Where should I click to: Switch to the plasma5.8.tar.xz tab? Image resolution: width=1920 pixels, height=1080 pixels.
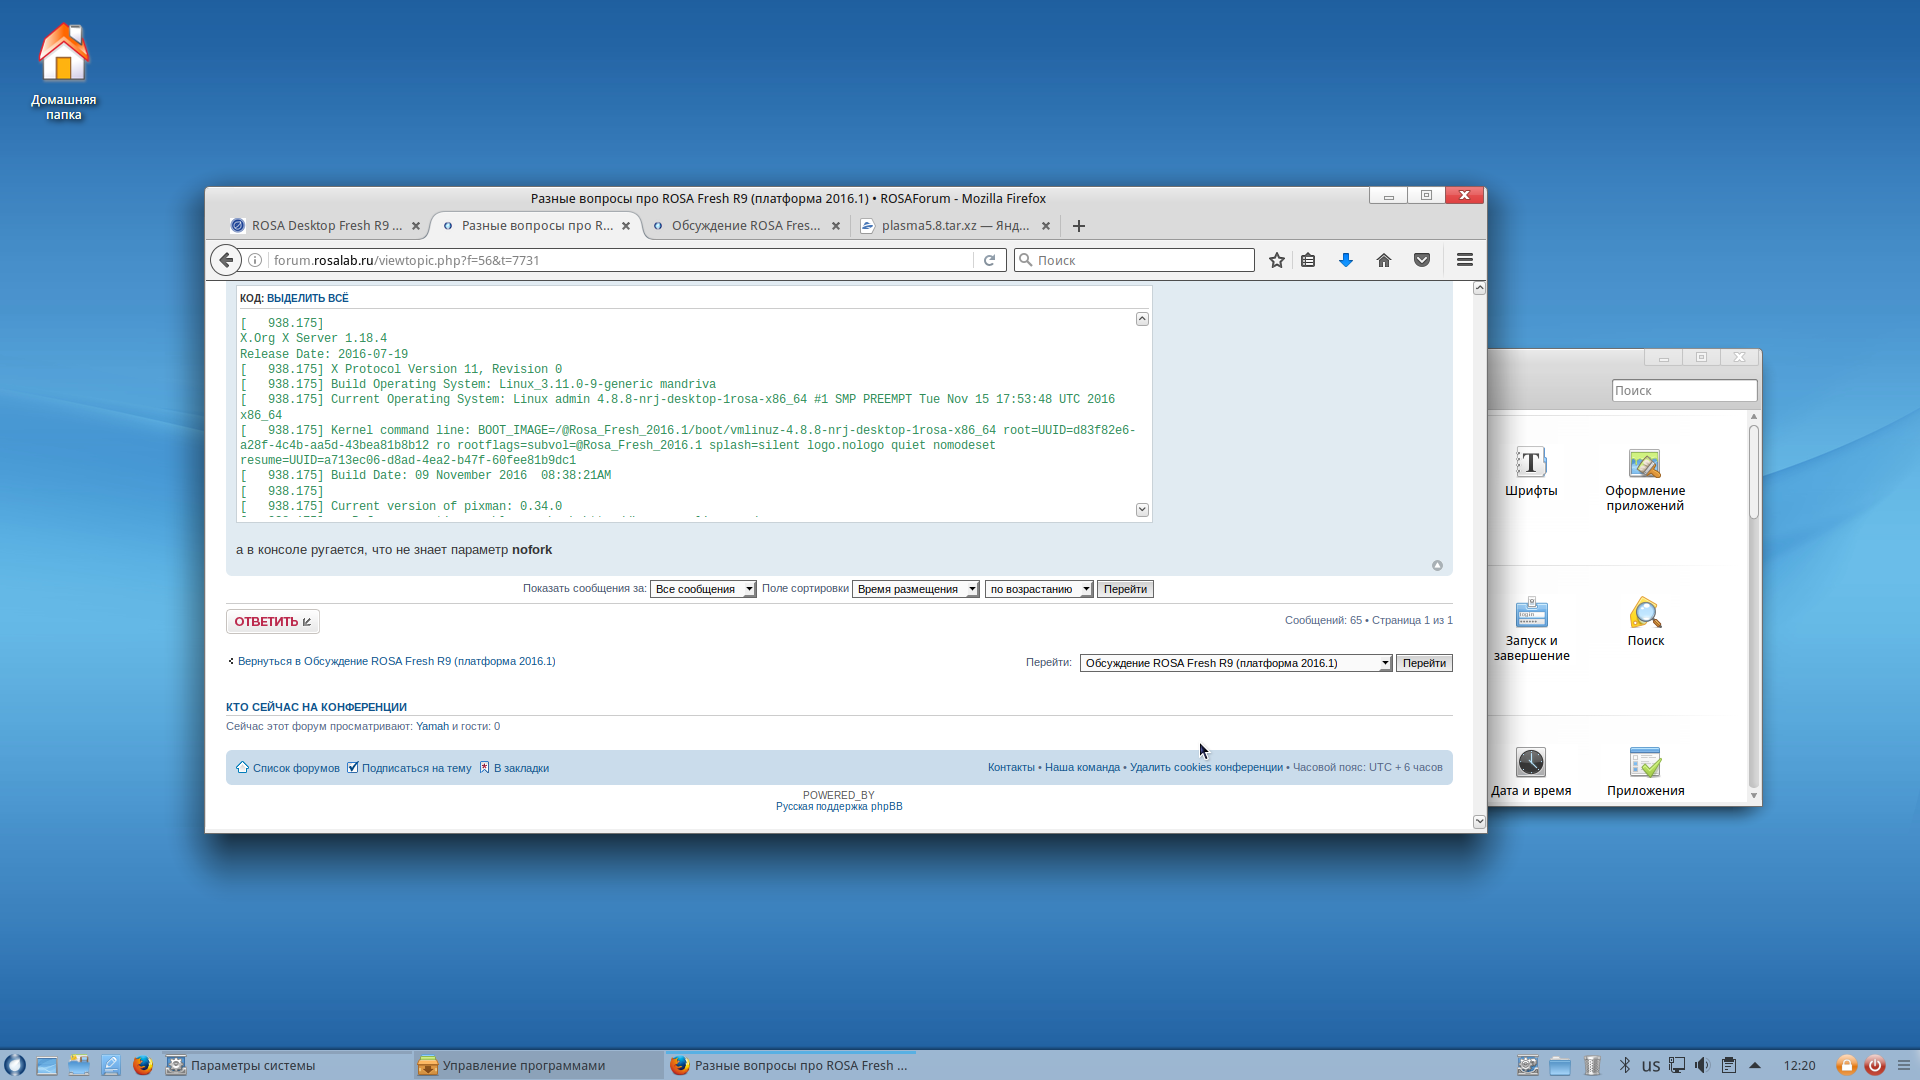tap(953, 226)
